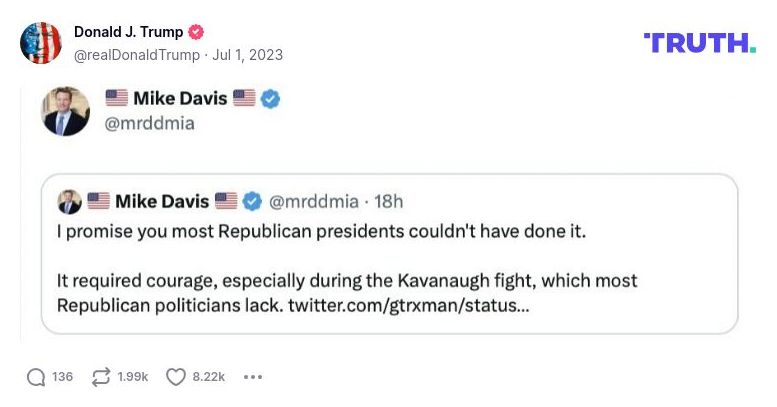
Task: Click the small Mike Davis avatar in the quoted post
Action: [70, 201]
